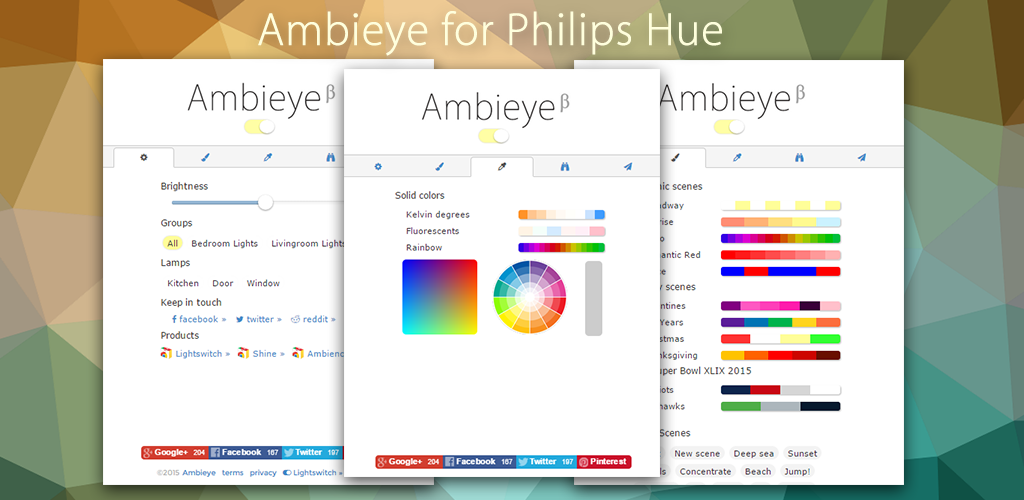The width and height of the screenshot is (1024, 500).
Task: Open the paintbrush tab in center panel
Action: pos(440,166)
